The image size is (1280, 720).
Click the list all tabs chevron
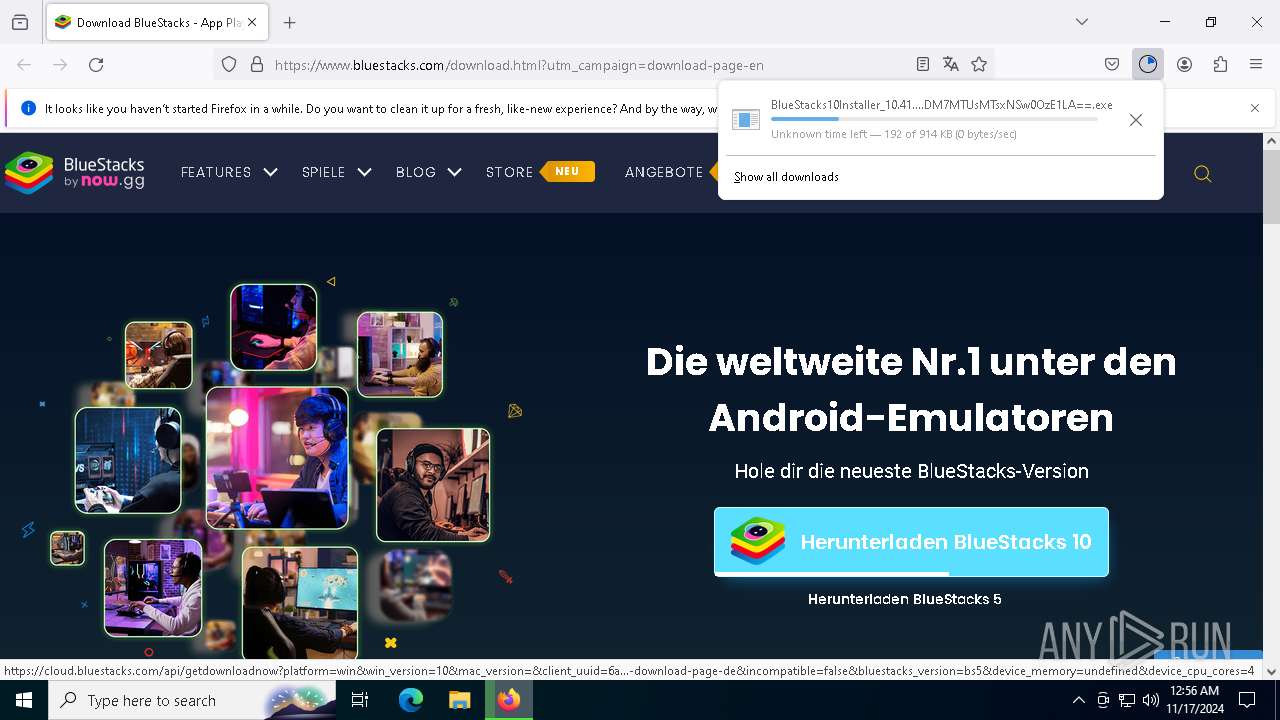click(1082, 22)
